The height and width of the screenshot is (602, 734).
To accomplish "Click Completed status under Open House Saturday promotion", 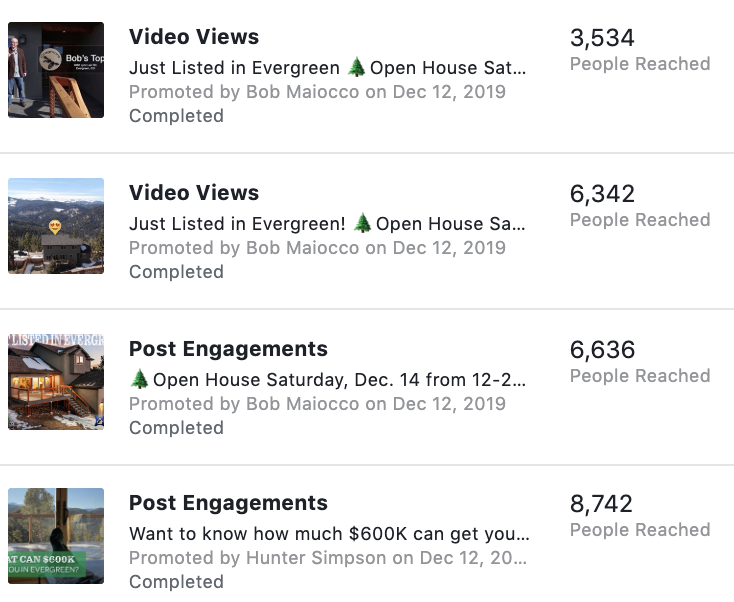I will 176,427.
